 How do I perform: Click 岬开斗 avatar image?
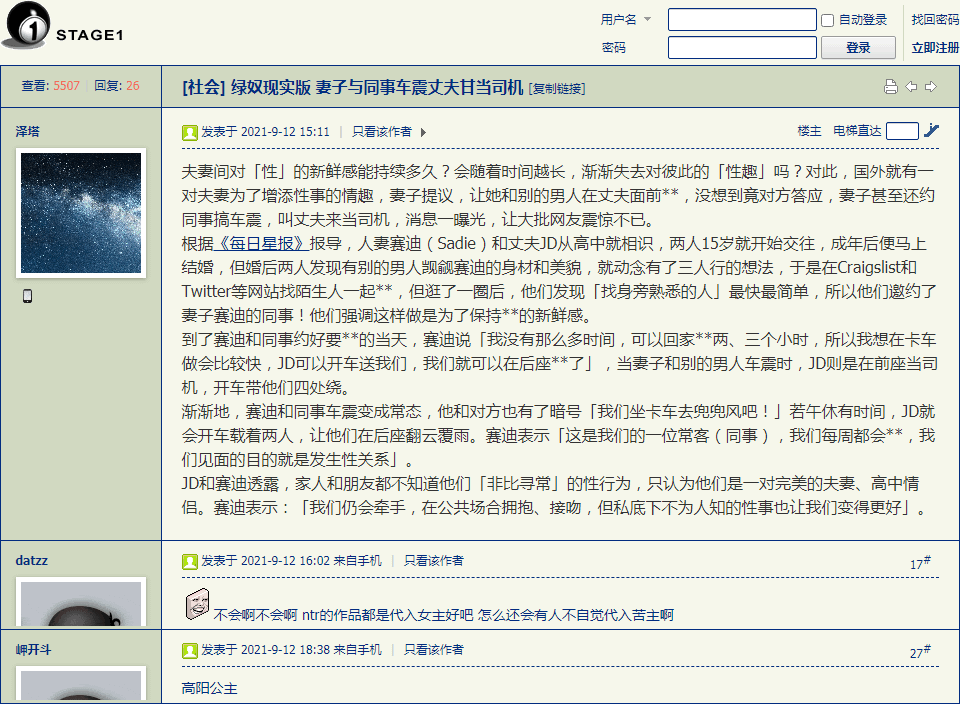(81, 683)
